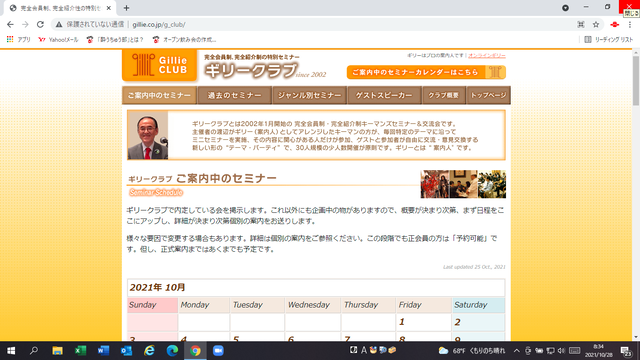Image resolution: width=640 pixels, height=360 pixels.
Task: Click the Wednesday column header
Action: [x=312, y=305]
